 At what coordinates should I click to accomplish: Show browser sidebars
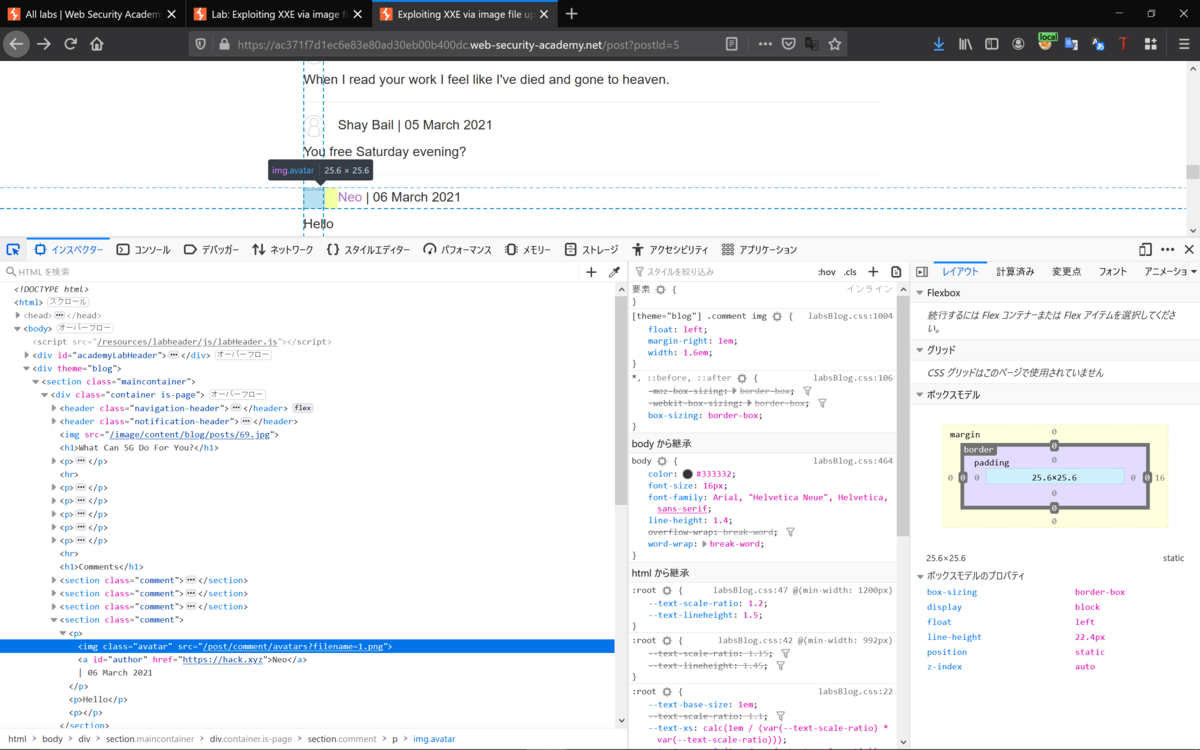coord(992,44)
